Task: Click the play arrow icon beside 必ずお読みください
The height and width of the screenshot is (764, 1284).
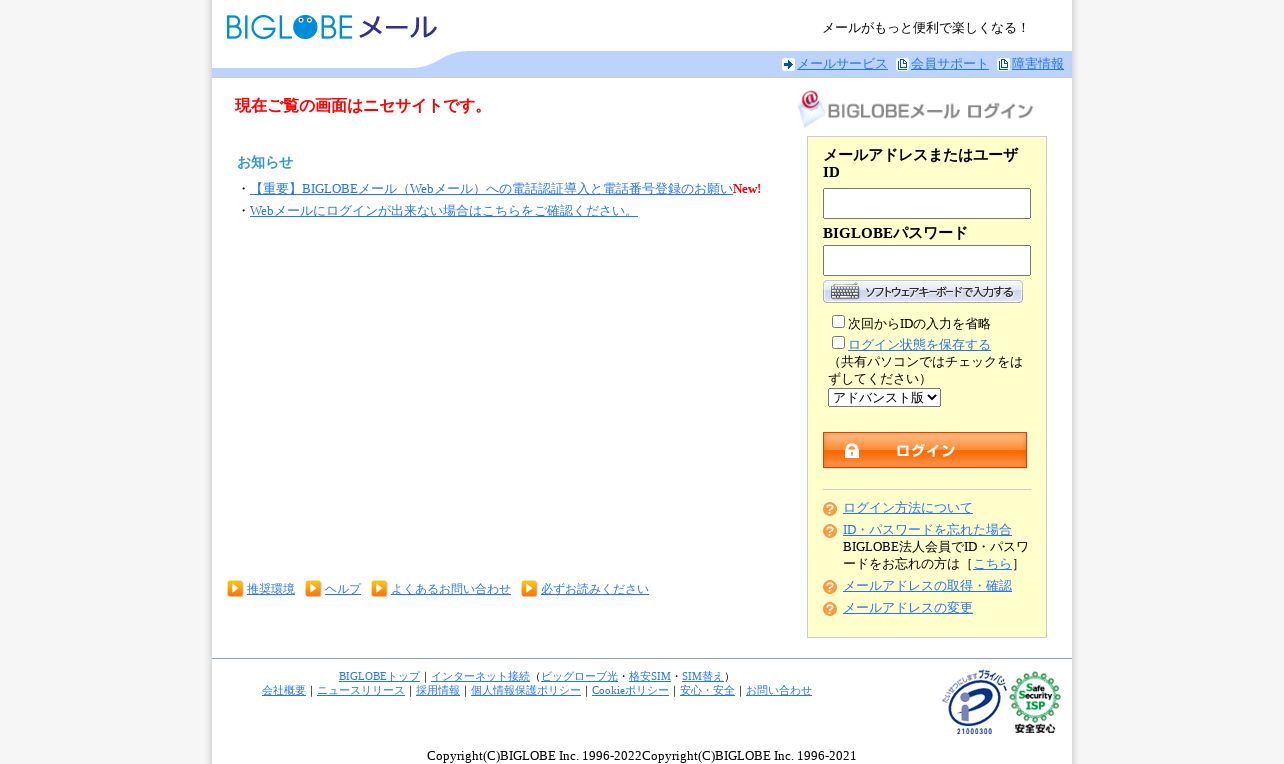Action: click(529, 588)
